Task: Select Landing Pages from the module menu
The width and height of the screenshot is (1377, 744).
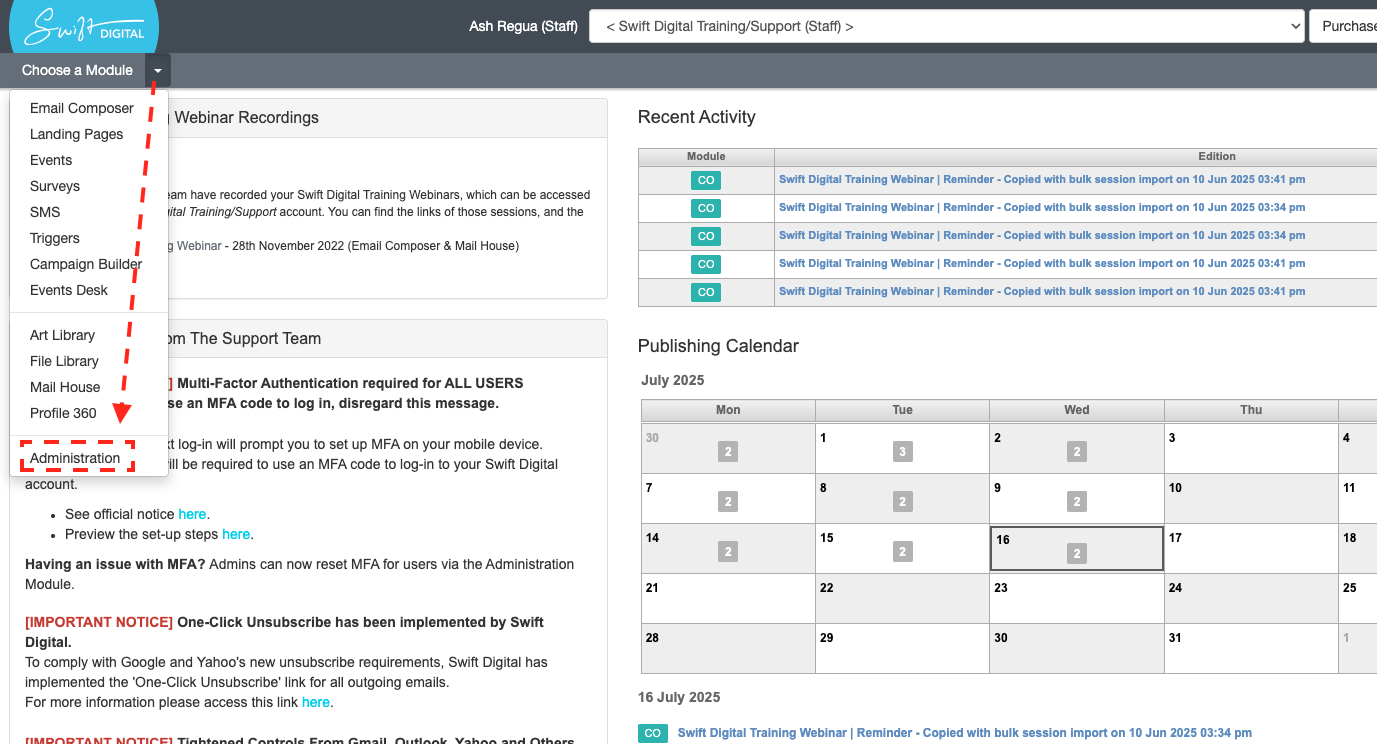Action: (x=77, y=134)
